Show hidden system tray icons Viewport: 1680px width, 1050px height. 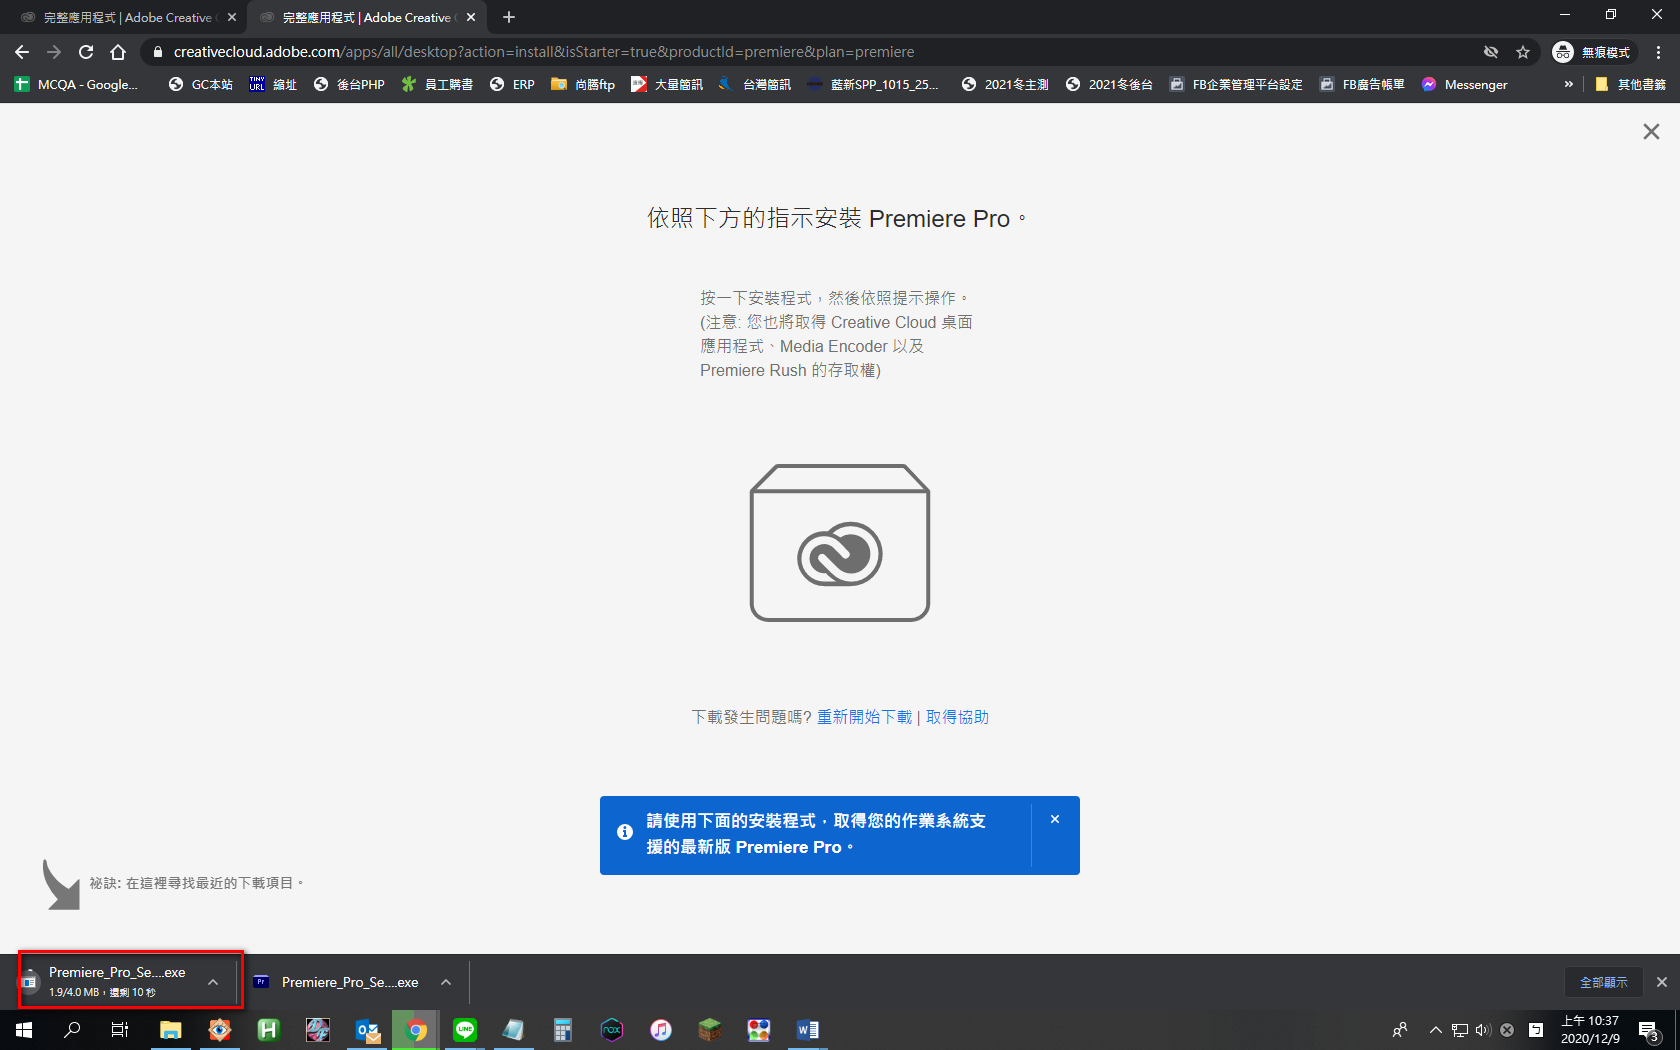(x=1435, y=1029)
